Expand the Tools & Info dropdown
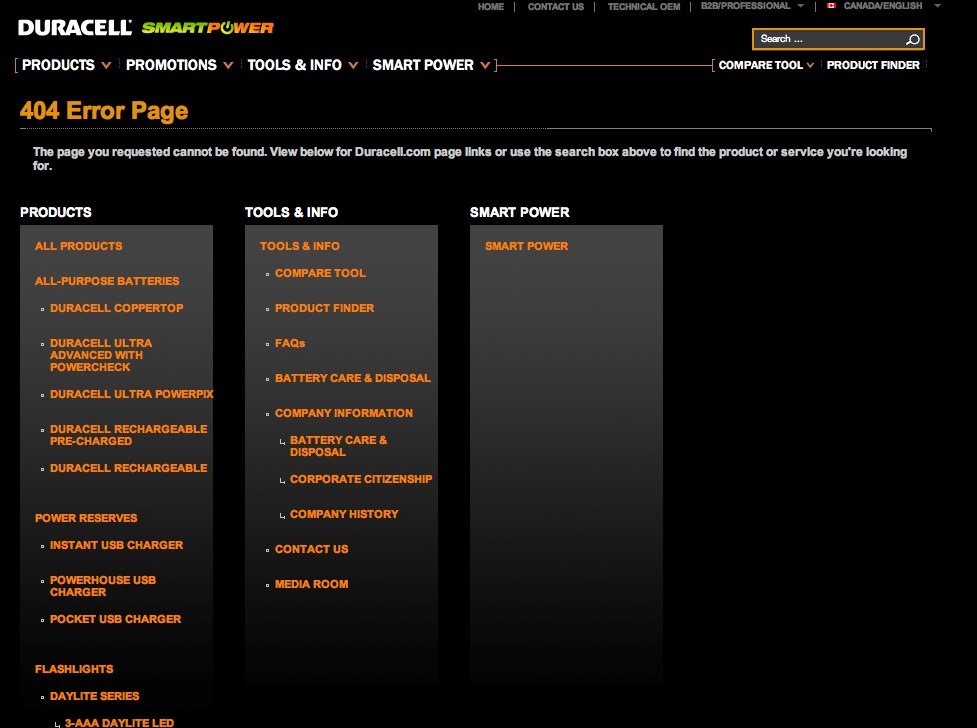The height and width of the screenshot is (728, 977). (x=303, y=65)
